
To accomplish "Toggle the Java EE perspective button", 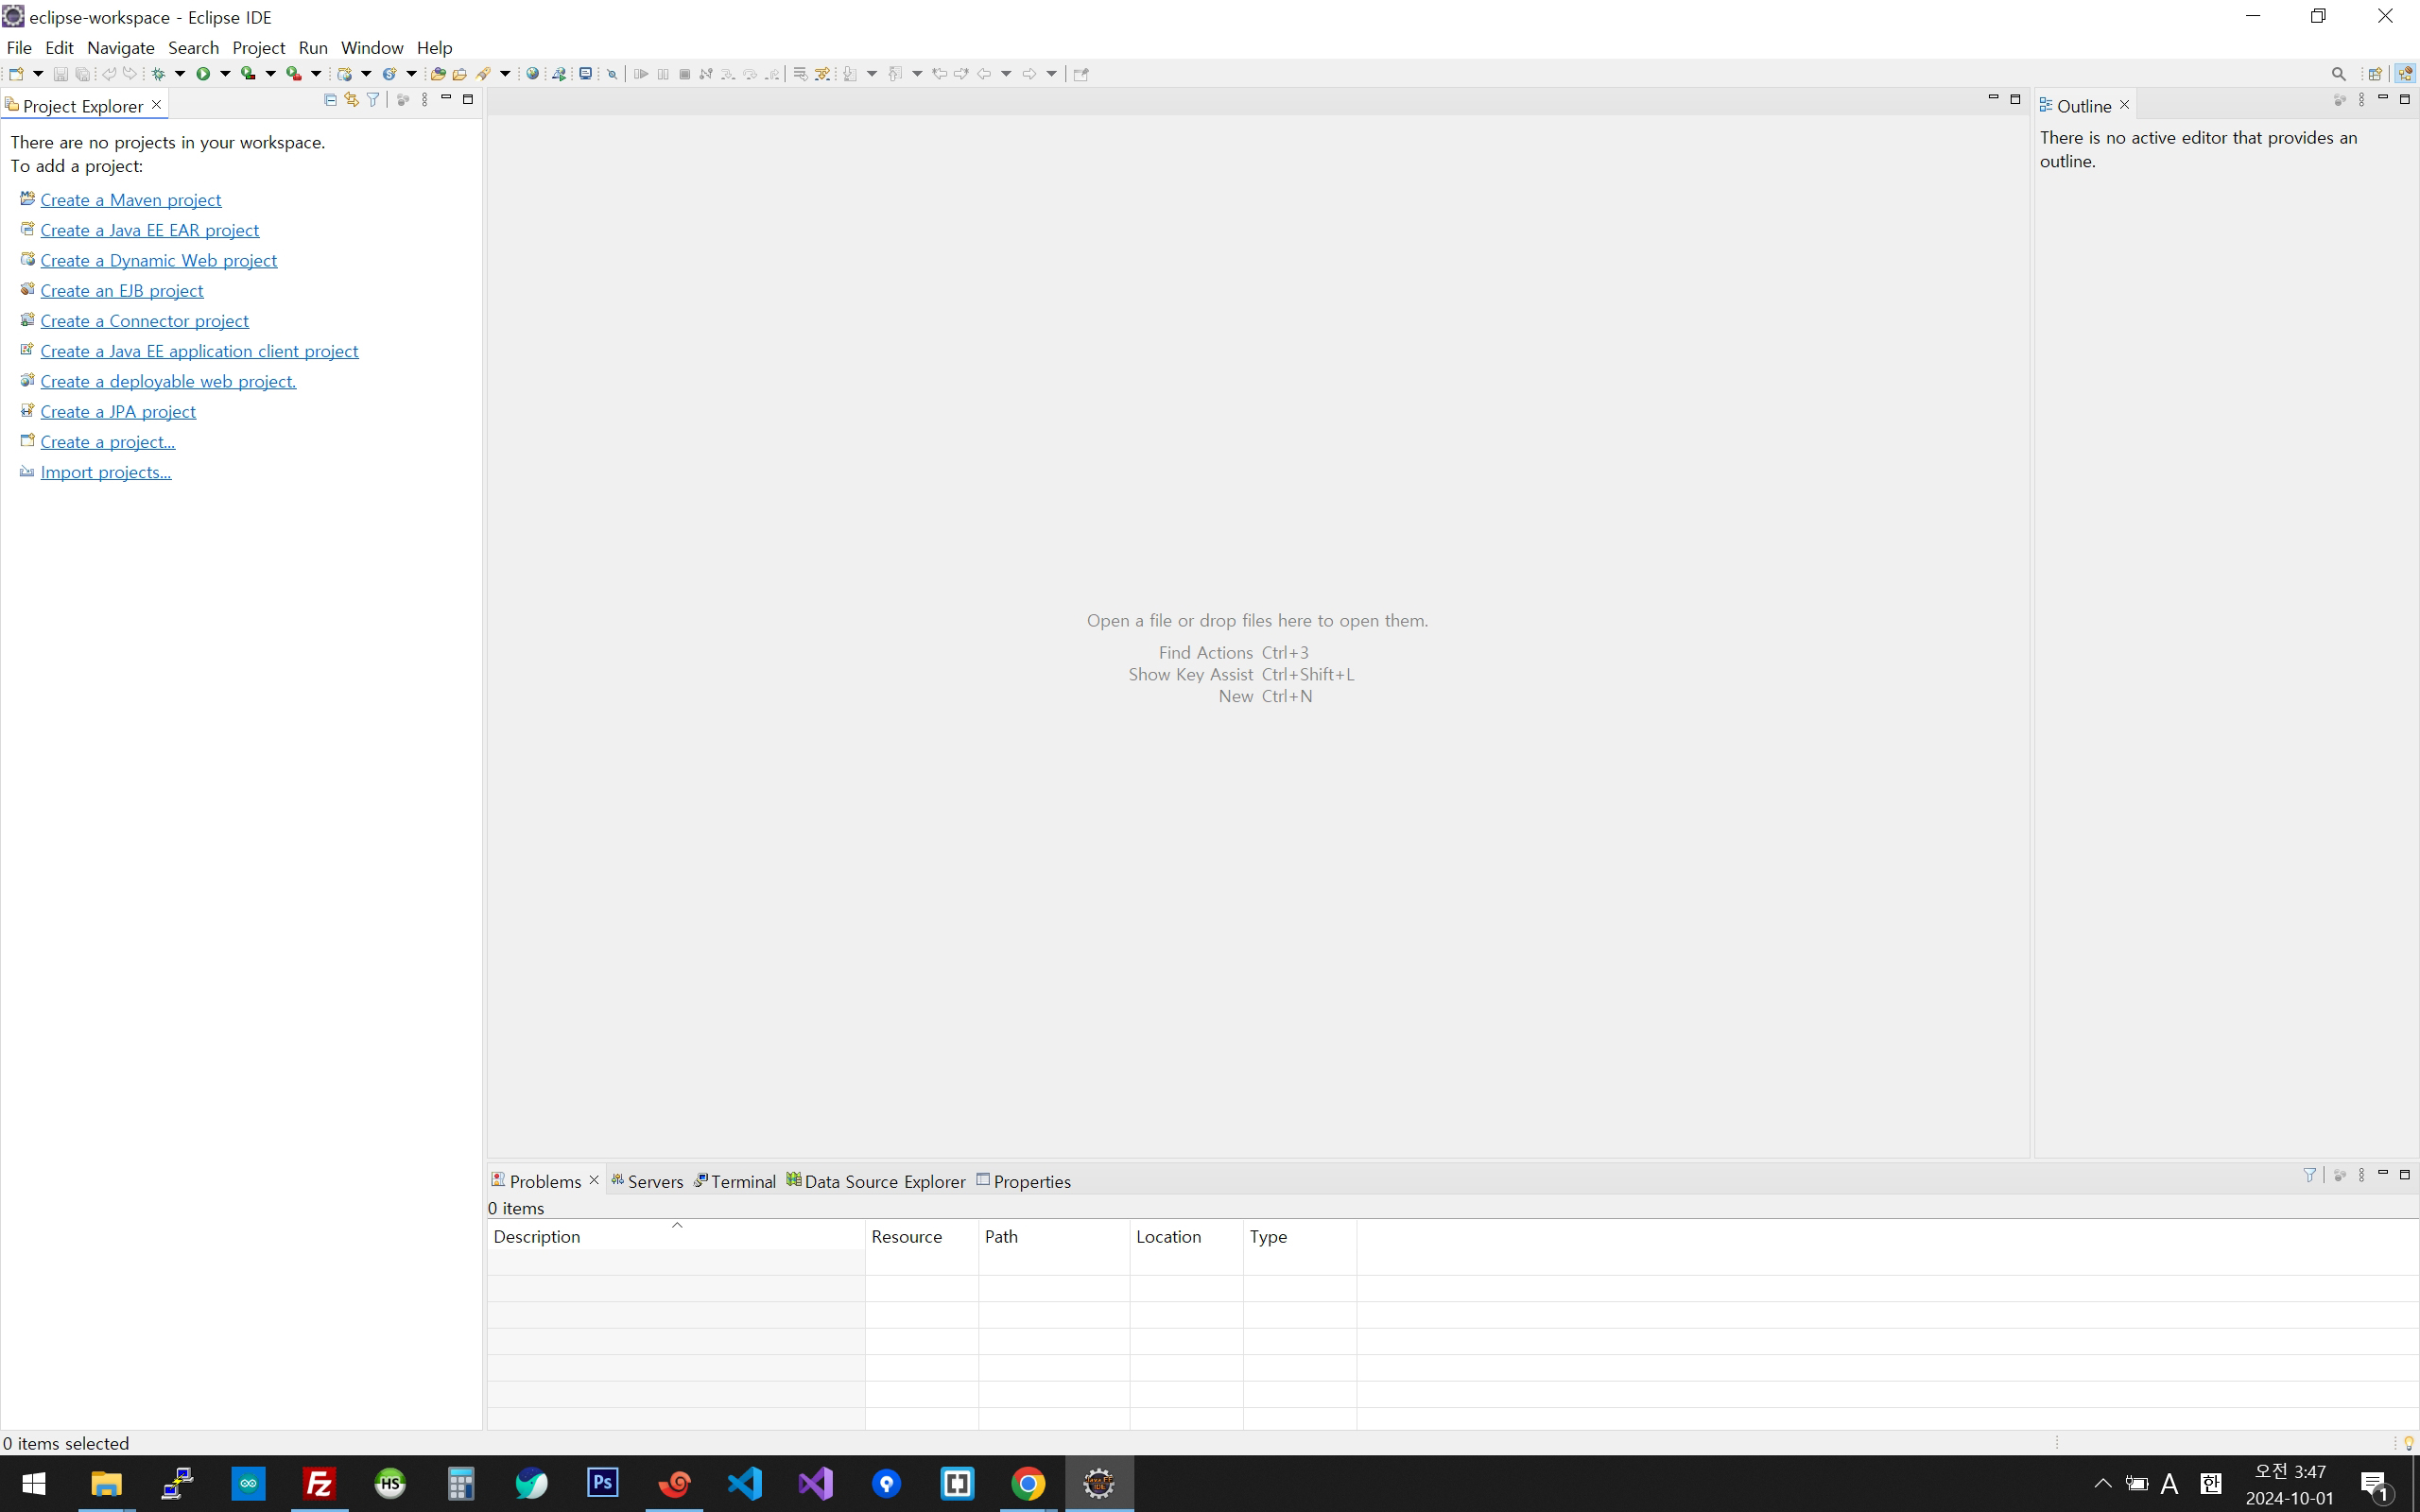I will (x=2405, y=74).
